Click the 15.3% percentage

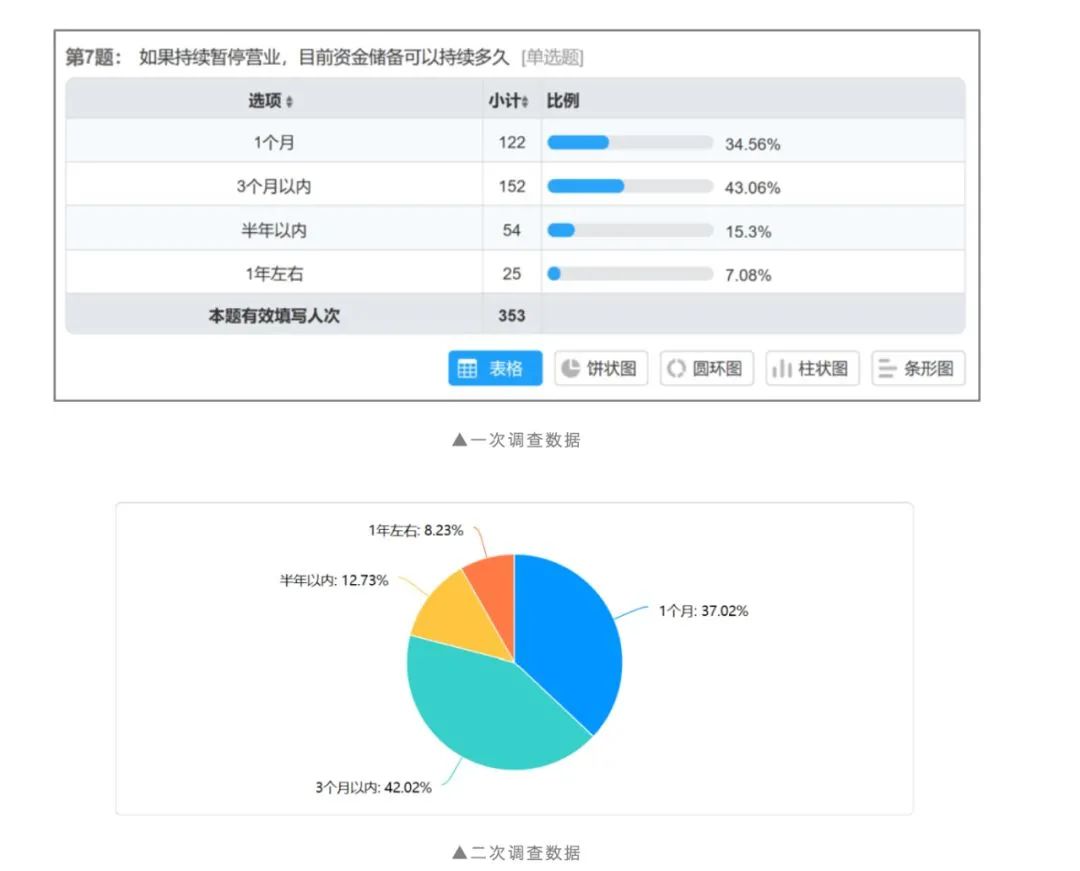click(x=748, y=231)
